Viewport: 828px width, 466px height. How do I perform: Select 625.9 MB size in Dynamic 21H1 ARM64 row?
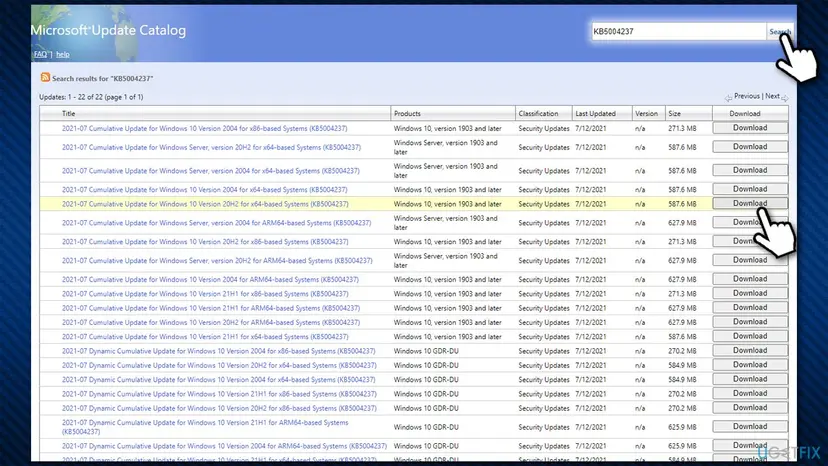(682, 427)
